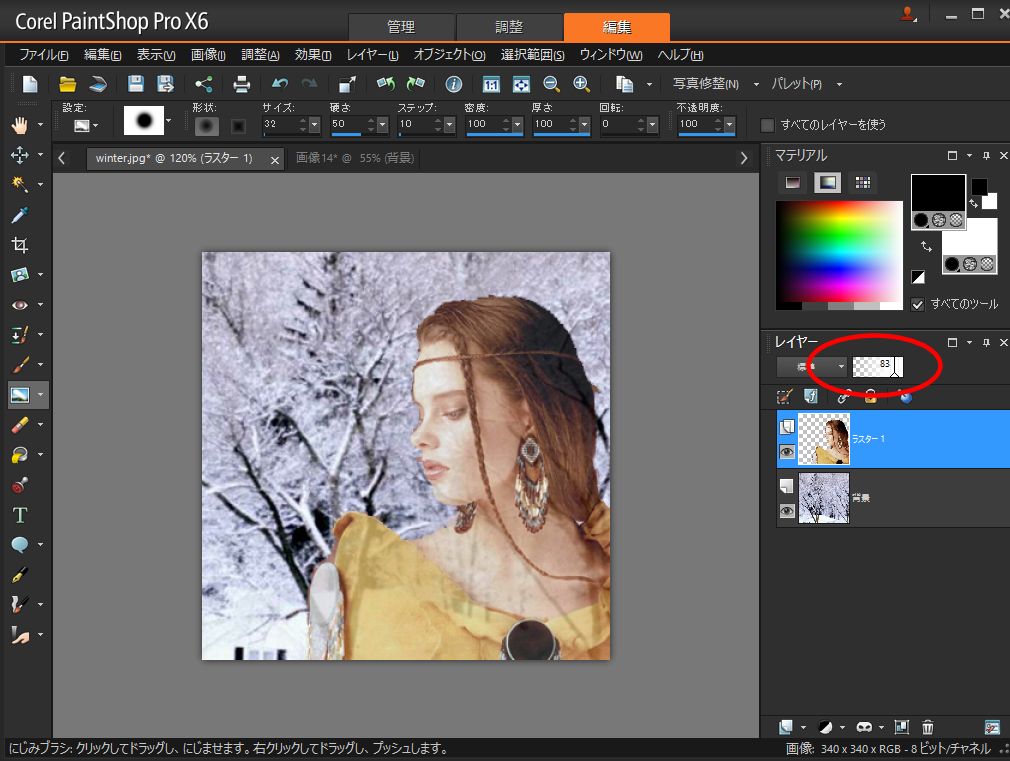Switch Materials to the Swatches tab
1010x761 pixels.
(863, 183)
